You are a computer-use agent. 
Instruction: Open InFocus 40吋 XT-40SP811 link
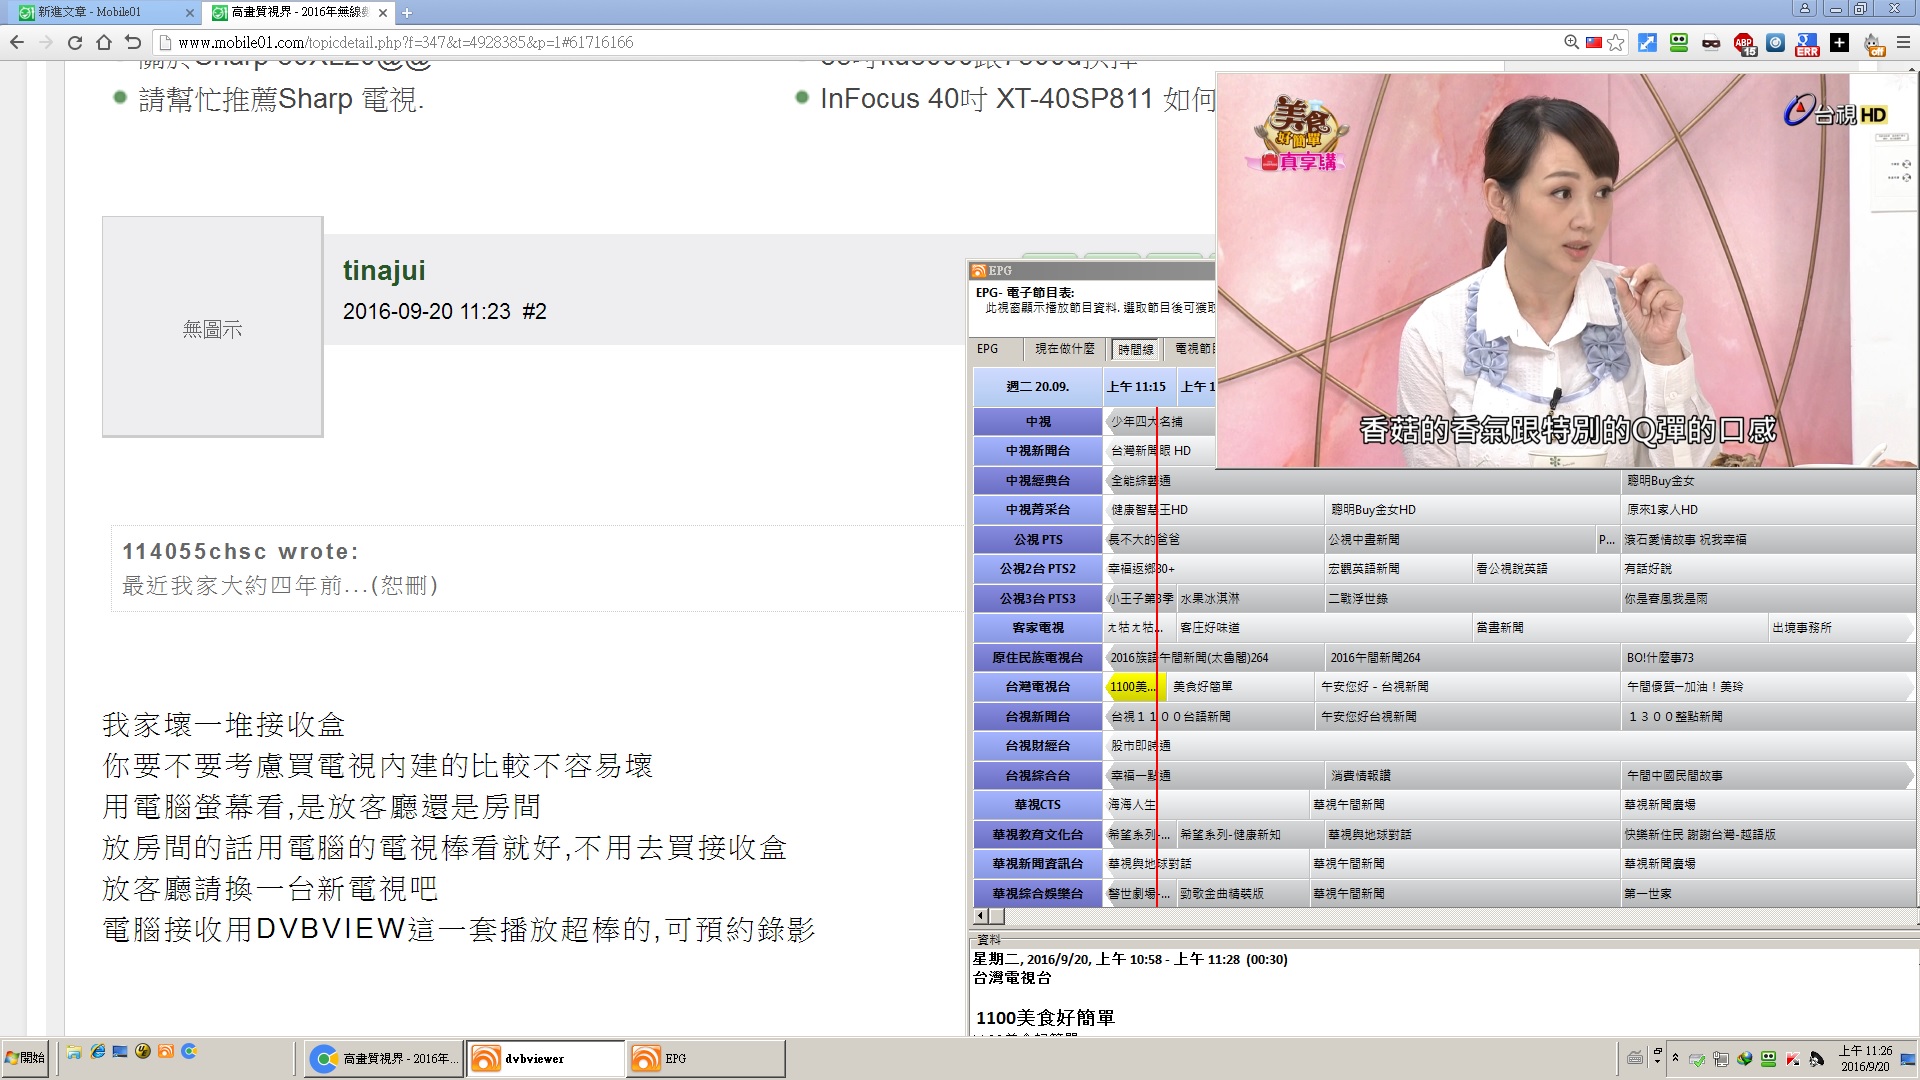pyautogui.click(x=1017, y=99)
